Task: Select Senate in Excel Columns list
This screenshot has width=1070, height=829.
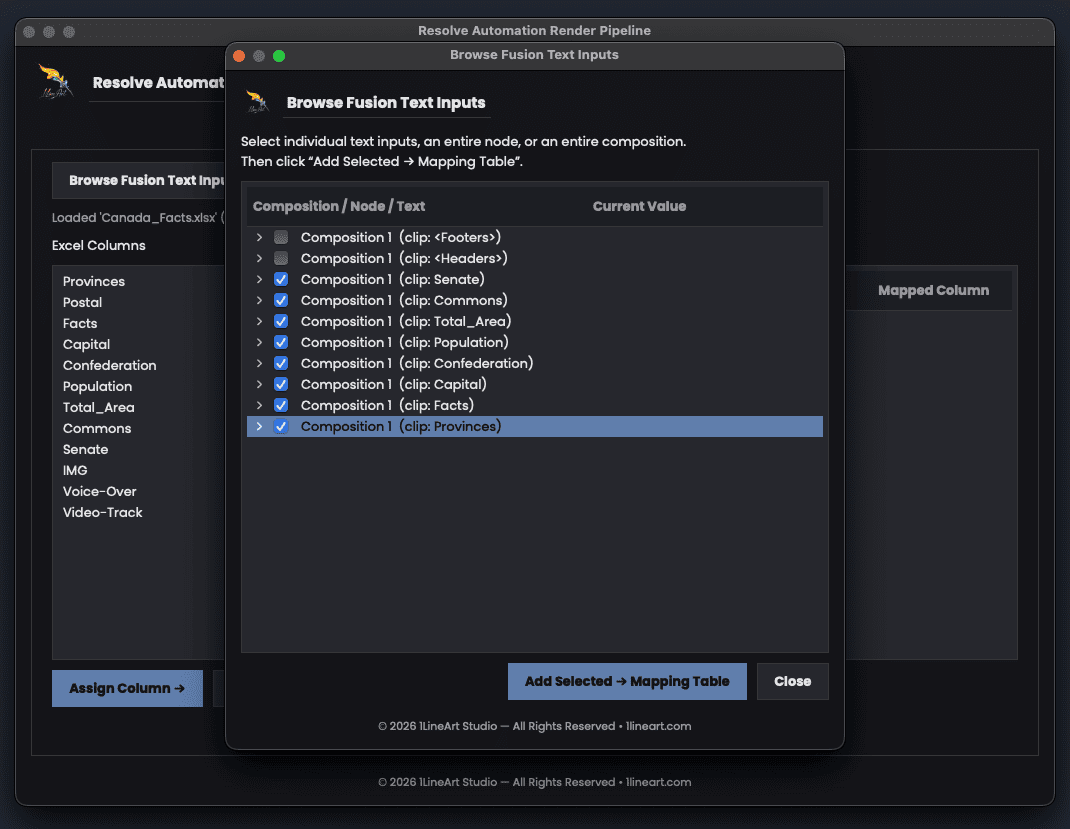Action: [x=85, y=450]
